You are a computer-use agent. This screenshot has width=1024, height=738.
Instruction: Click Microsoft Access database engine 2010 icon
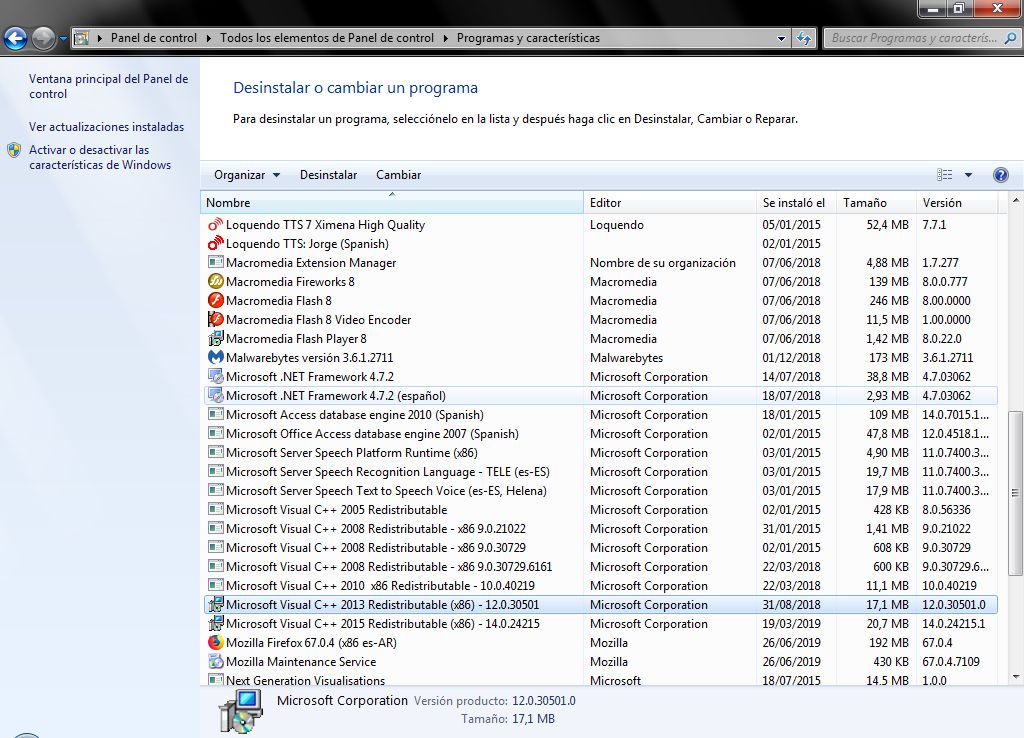215,415
